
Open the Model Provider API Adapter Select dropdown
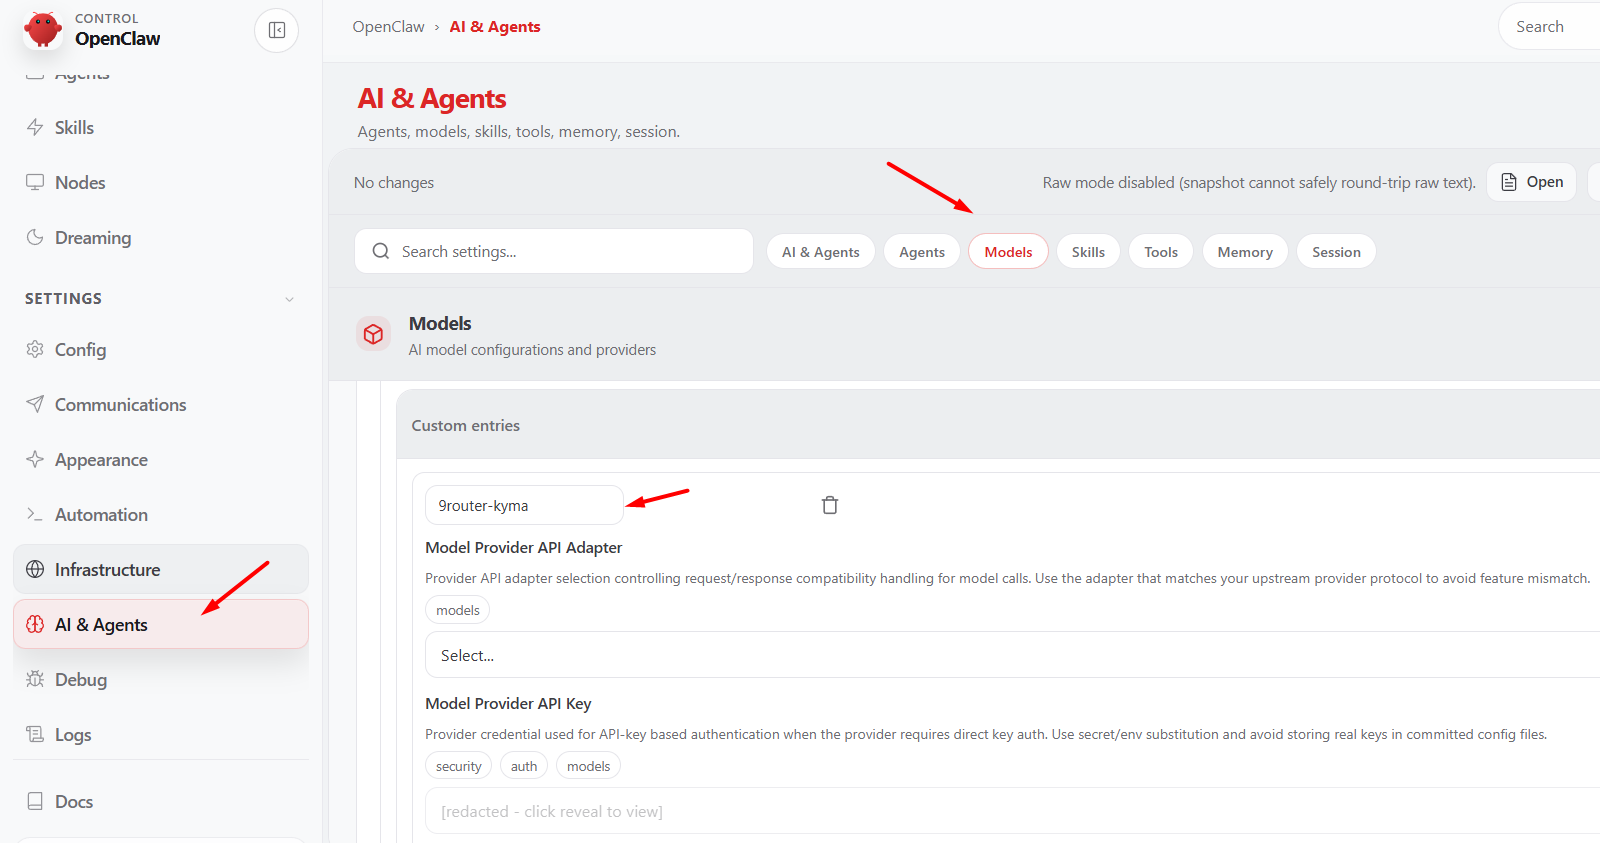1012,655
